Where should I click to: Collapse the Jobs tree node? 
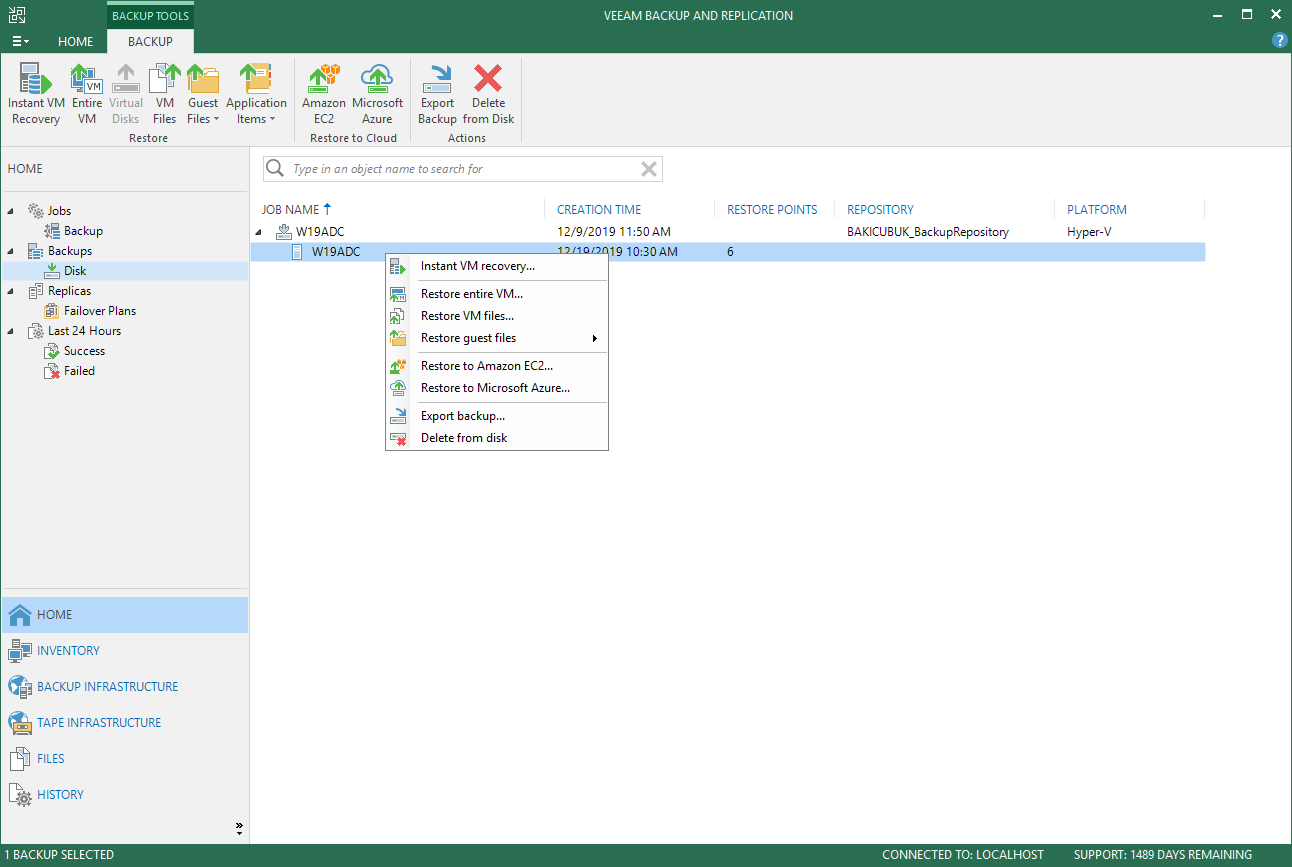(11, 211)
